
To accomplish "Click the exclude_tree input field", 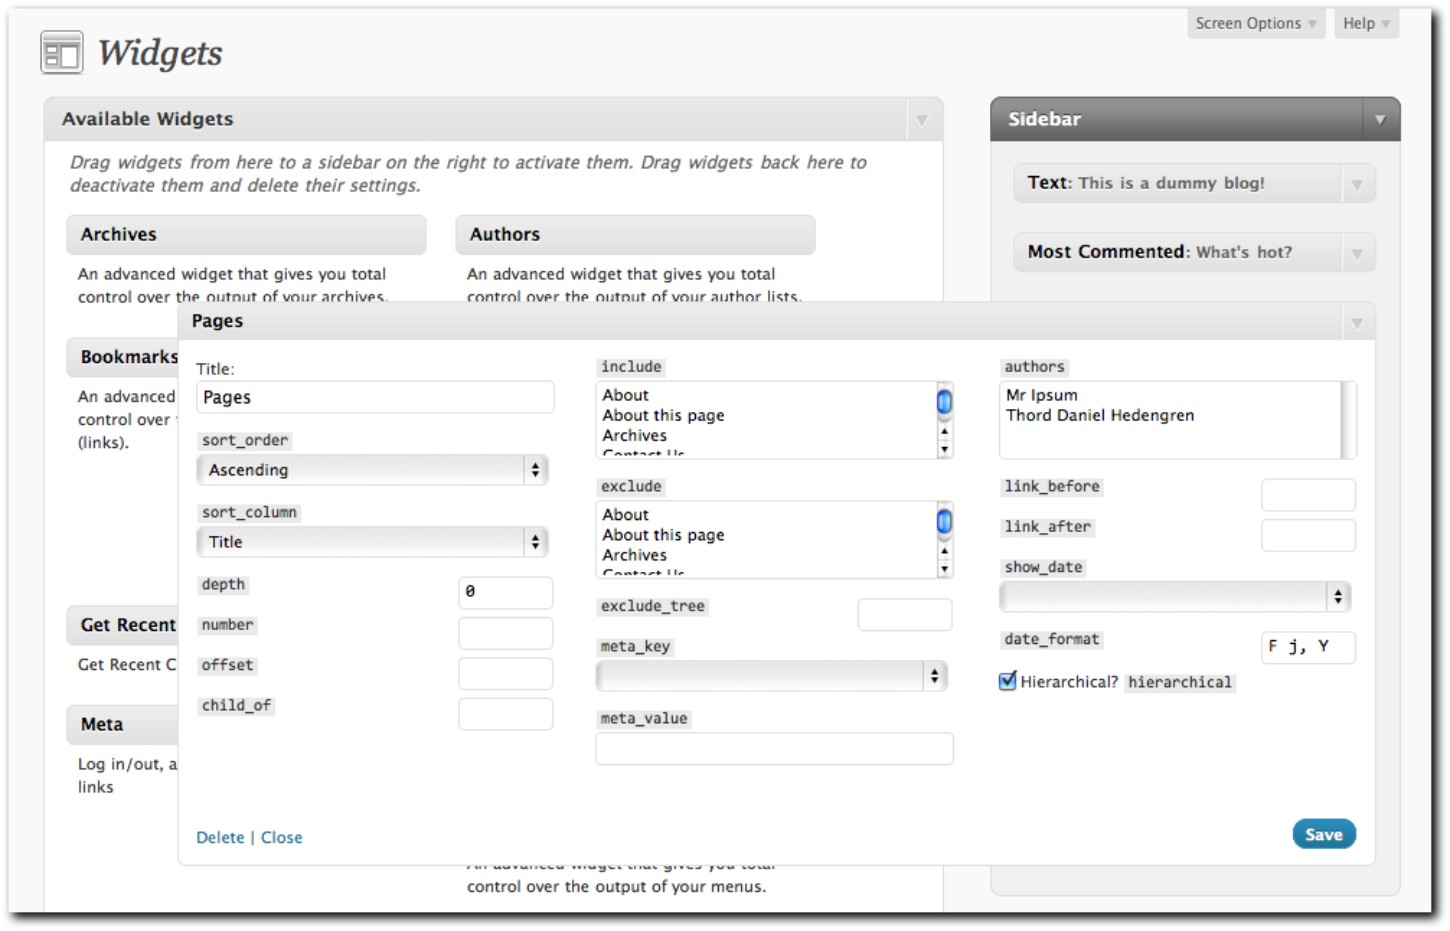I will point(905,614).
